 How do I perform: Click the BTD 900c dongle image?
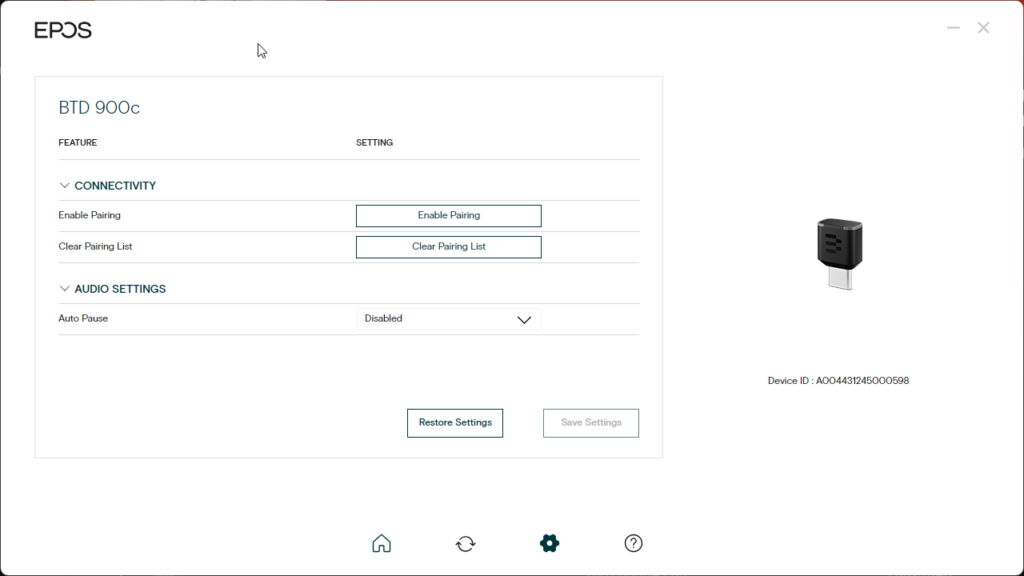point(838,254)
